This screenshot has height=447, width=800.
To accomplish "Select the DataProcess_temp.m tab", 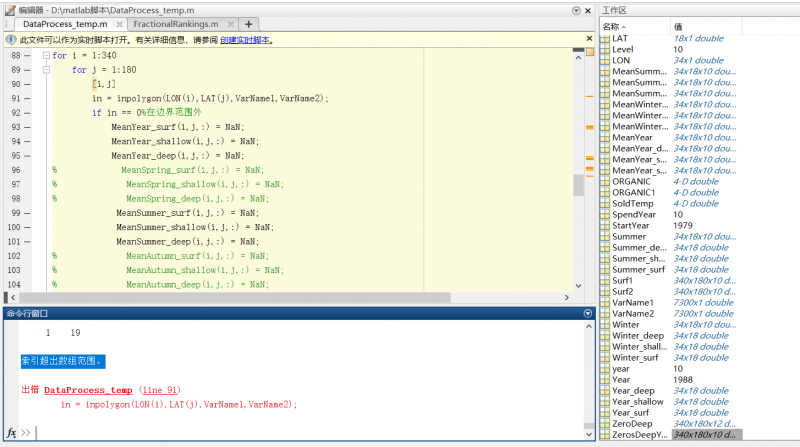I will tap(64, 24).
